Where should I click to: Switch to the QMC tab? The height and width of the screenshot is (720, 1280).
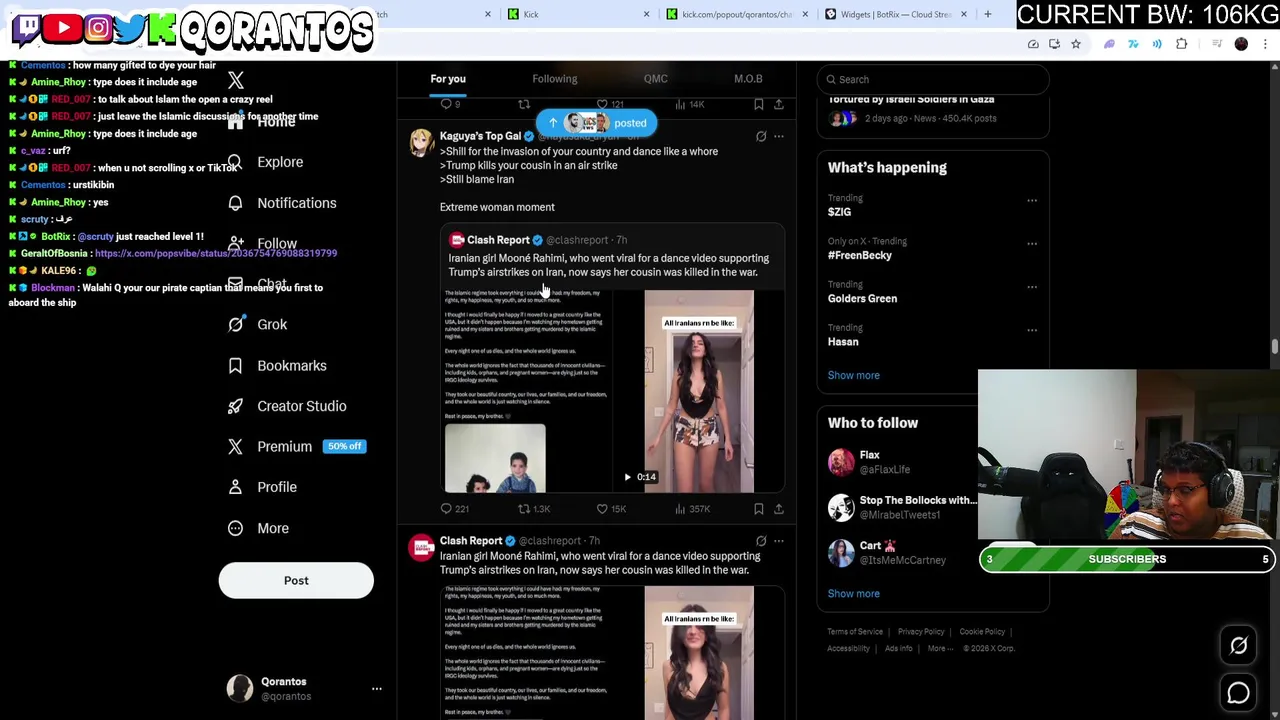pos(655,79)
